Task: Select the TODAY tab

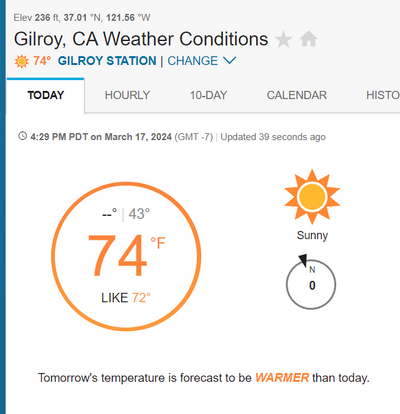Action: tap(46, 95)
